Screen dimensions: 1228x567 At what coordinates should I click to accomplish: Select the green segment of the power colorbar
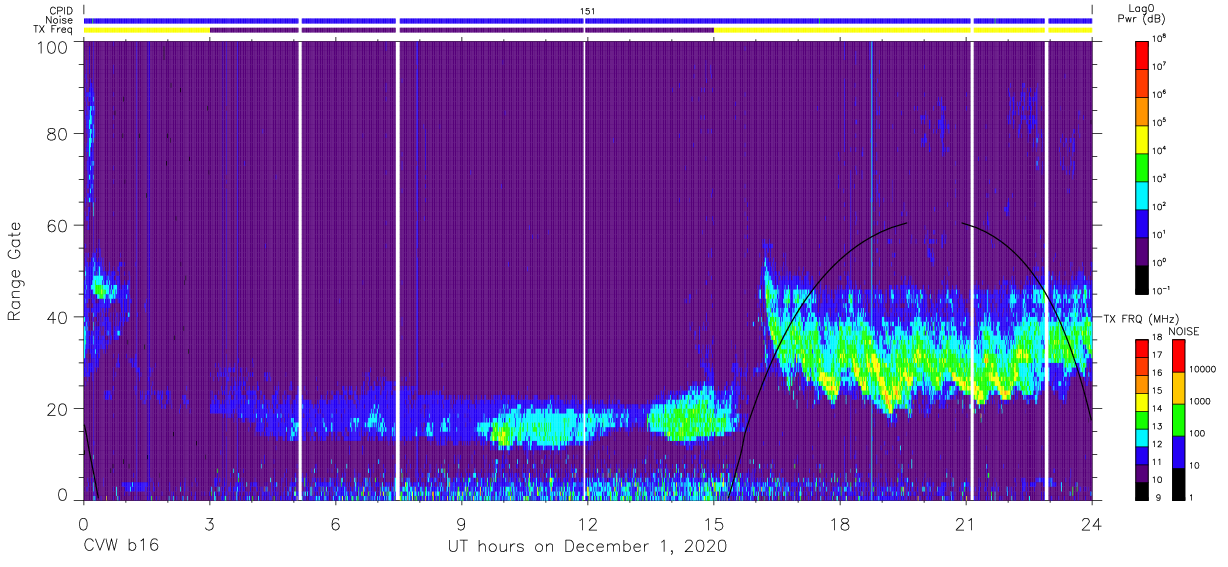pyautogui.click(x=1143, y=166)
